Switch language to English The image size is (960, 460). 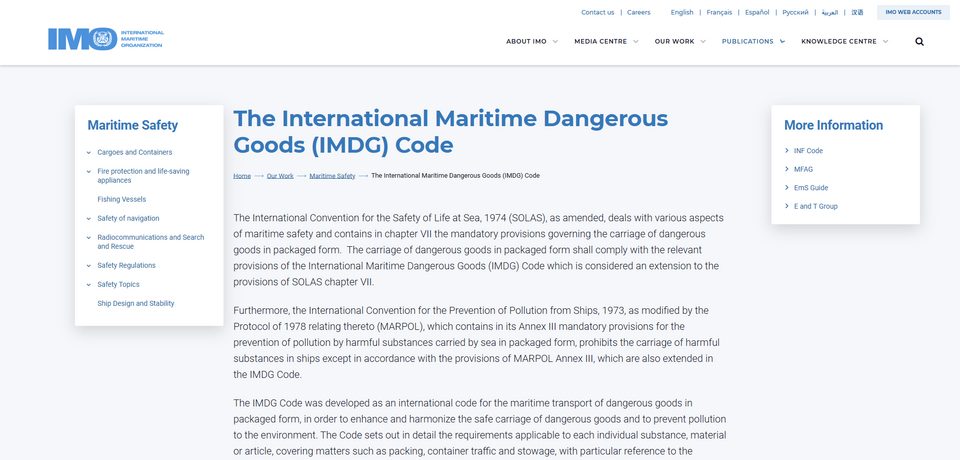[682, 12]
